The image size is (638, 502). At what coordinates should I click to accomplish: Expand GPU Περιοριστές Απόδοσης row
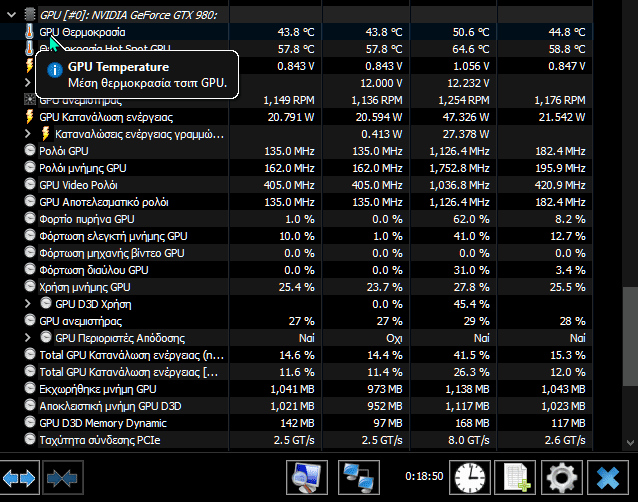point(27,338)
